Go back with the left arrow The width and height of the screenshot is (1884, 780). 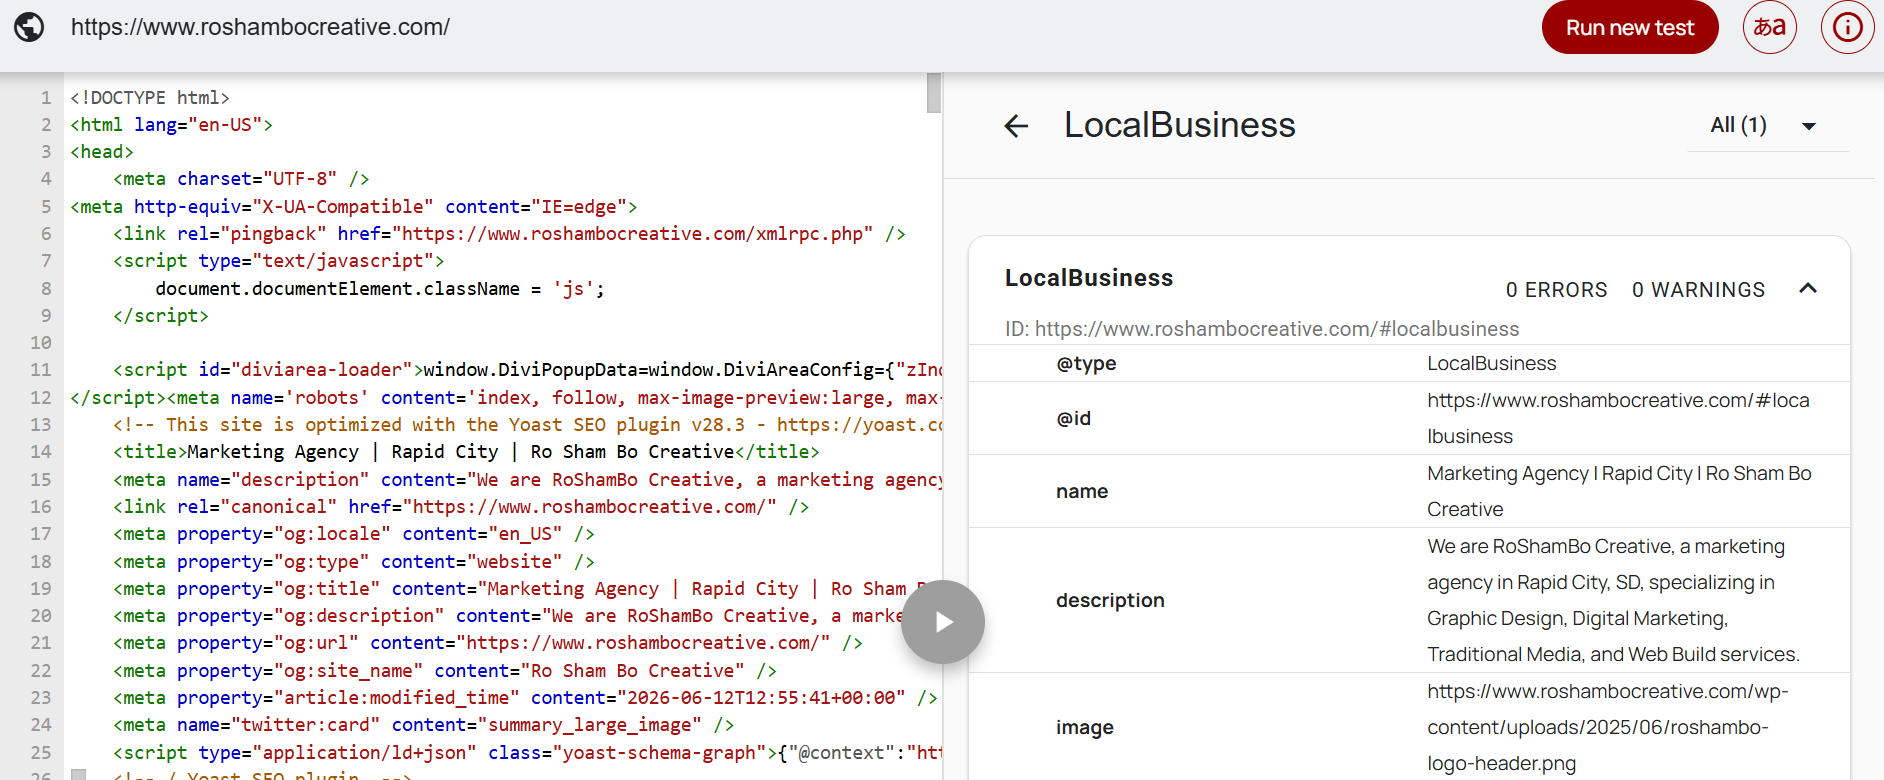tap(1016, 126)
